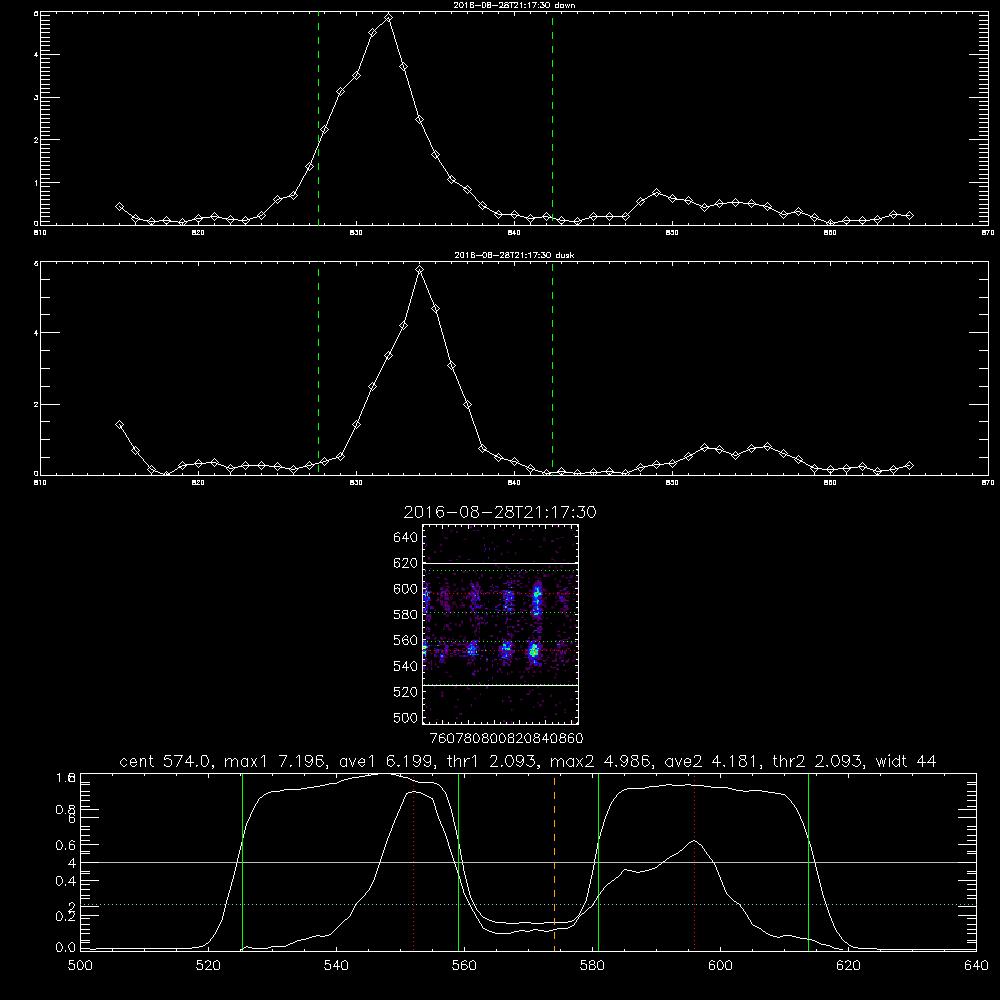Viewport: 1000px width, 1000px height.
Task: Click the 0.0 label on the bottom plot y-axis
Action: (x=66, y=948)
